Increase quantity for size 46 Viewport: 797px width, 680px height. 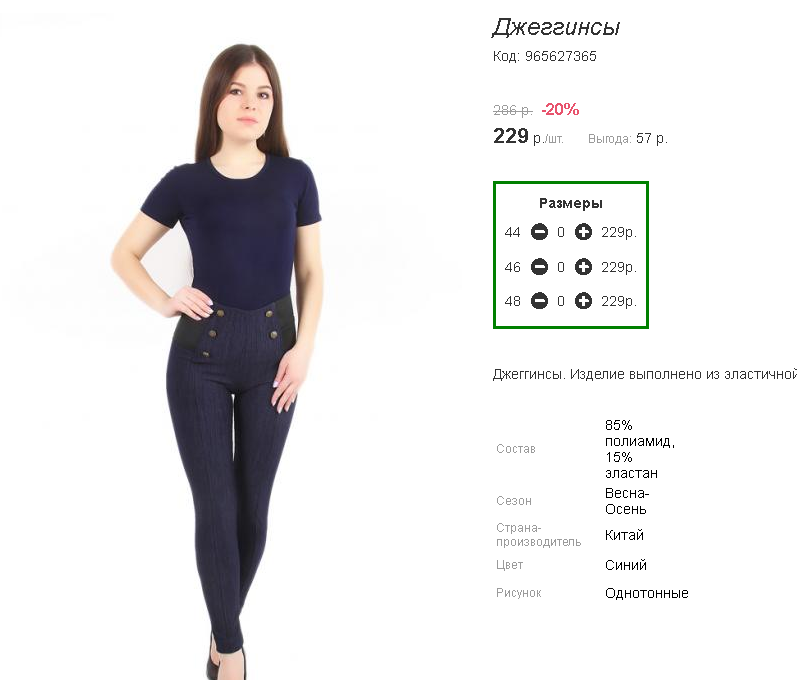click(583, 267)
